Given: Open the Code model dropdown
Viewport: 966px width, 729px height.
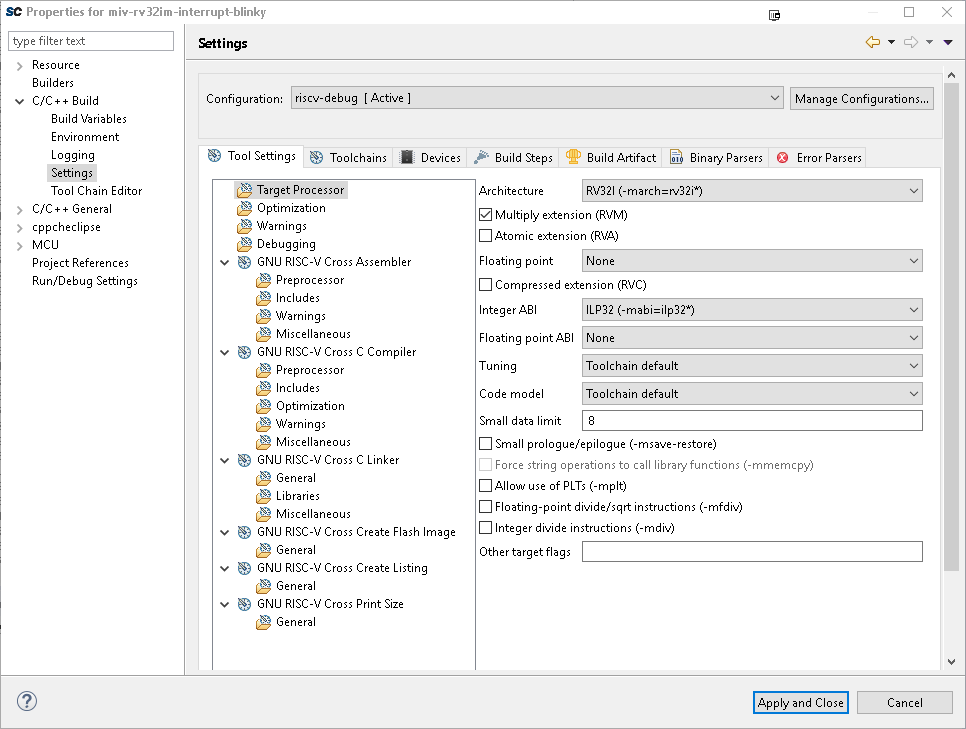Looking at the screenshot, I should tap(752, 394).
